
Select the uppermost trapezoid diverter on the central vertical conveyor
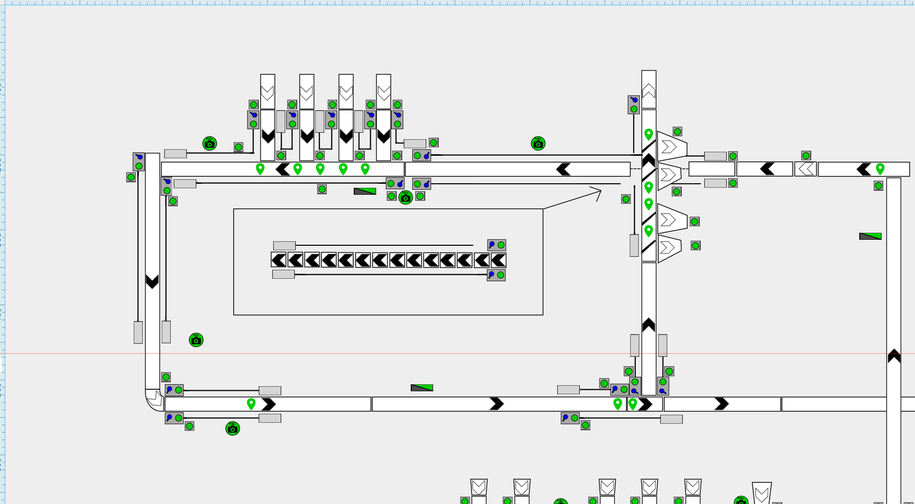pyautogui.click(x=670, y=148)
